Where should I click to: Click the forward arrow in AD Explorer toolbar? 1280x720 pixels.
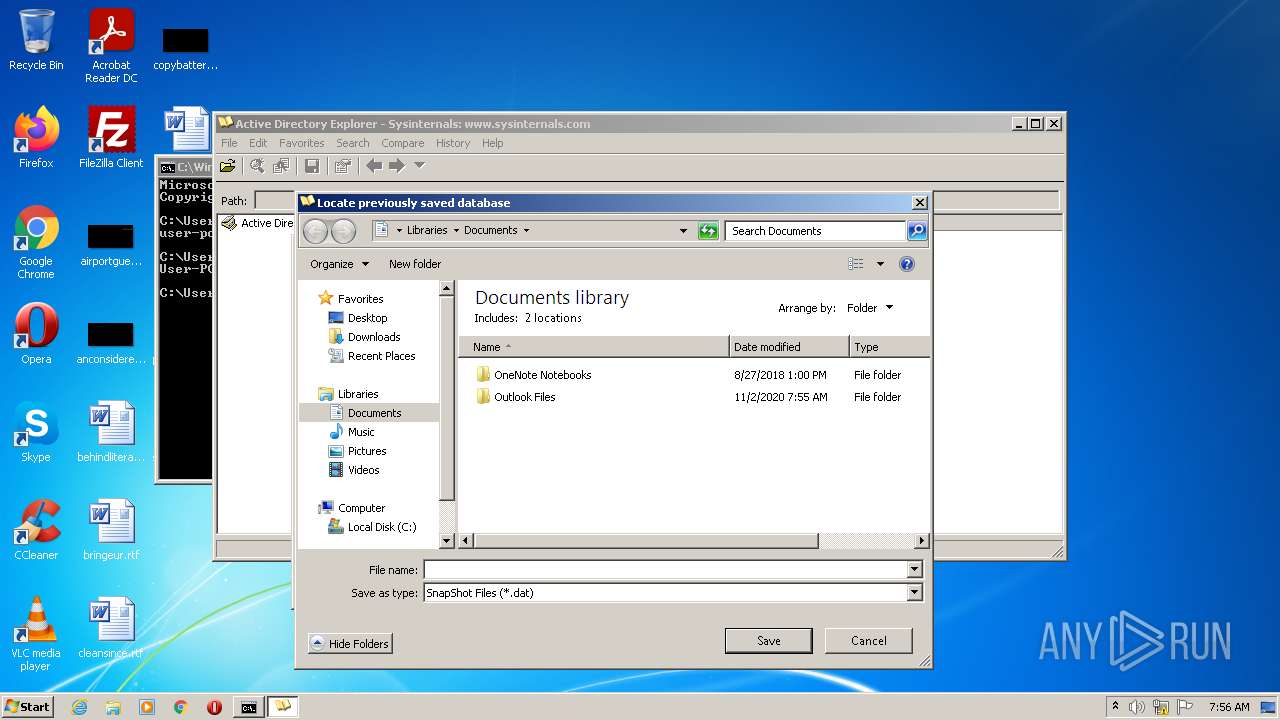397,165
